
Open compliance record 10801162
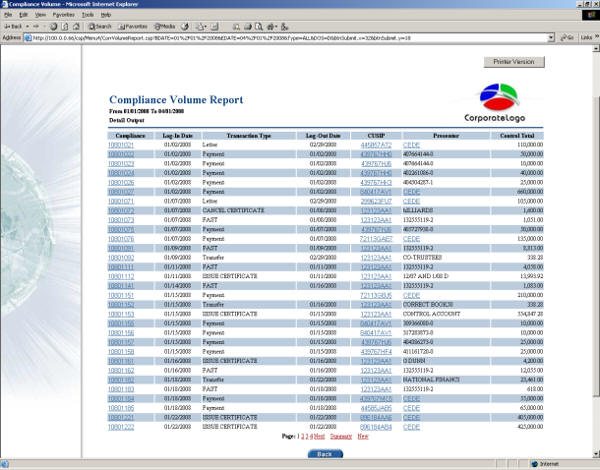(x=121, y=370)
